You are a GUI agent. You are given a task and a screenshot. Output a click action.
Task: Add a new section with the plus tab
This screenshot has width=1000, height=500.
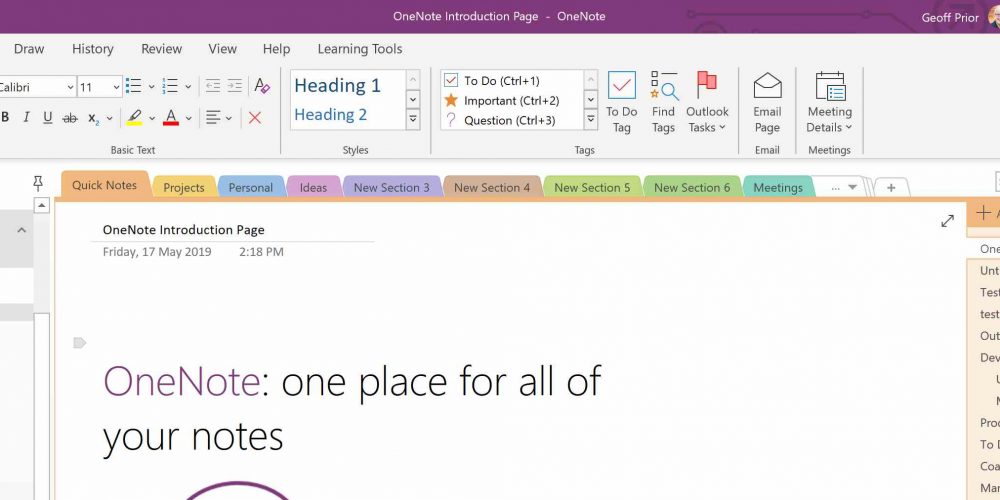point(891,188)
